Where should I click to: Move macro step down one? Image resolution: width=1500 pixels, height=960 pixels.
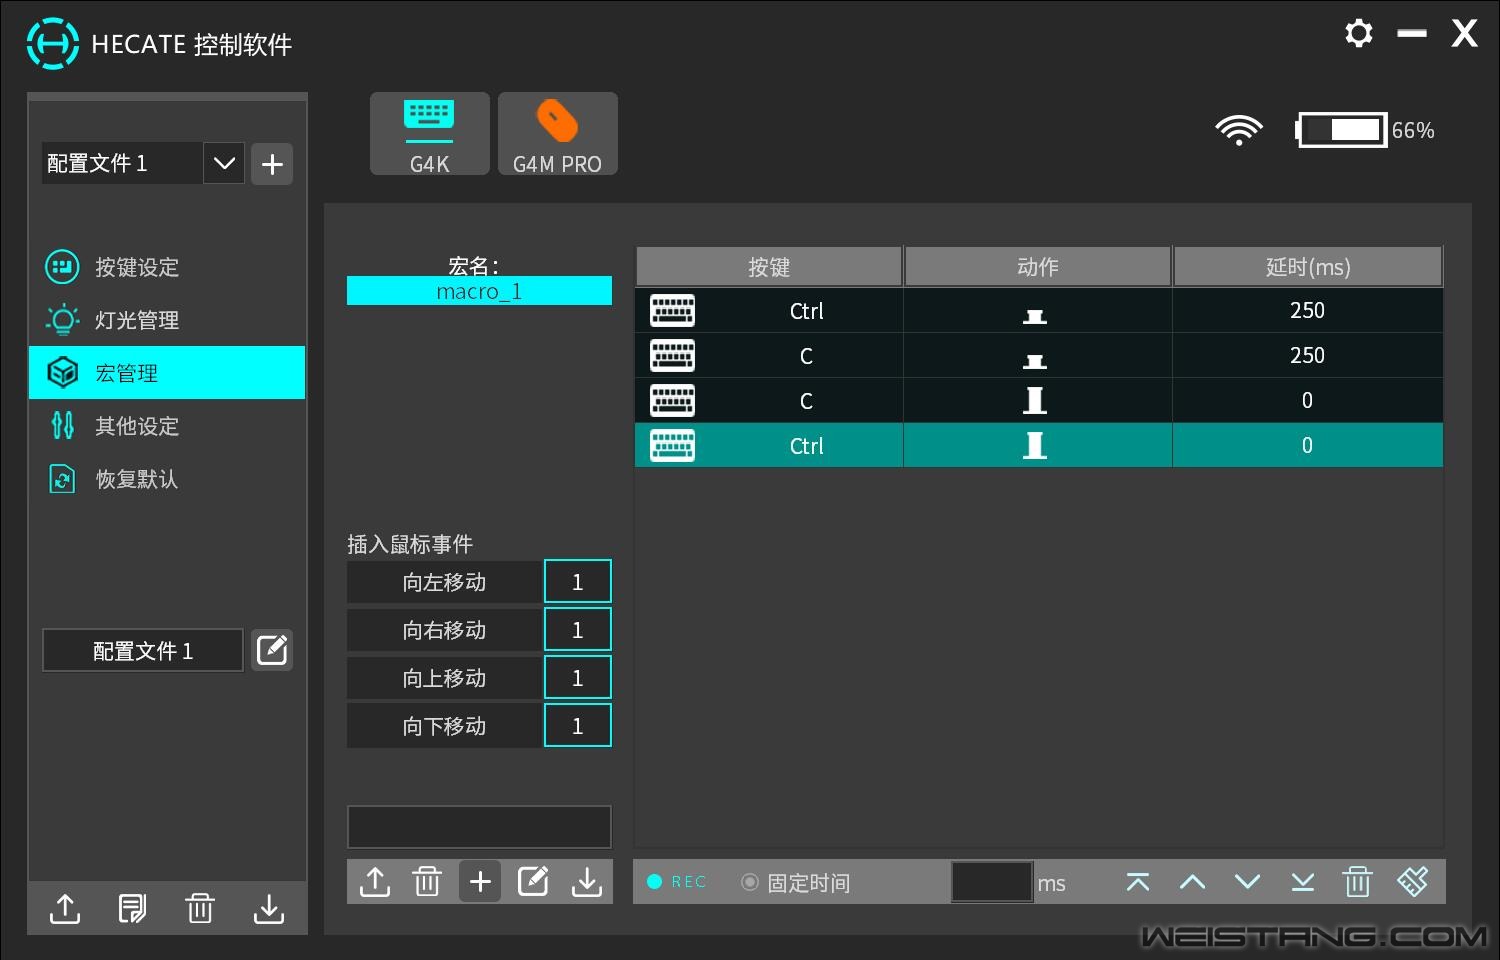1247,882
